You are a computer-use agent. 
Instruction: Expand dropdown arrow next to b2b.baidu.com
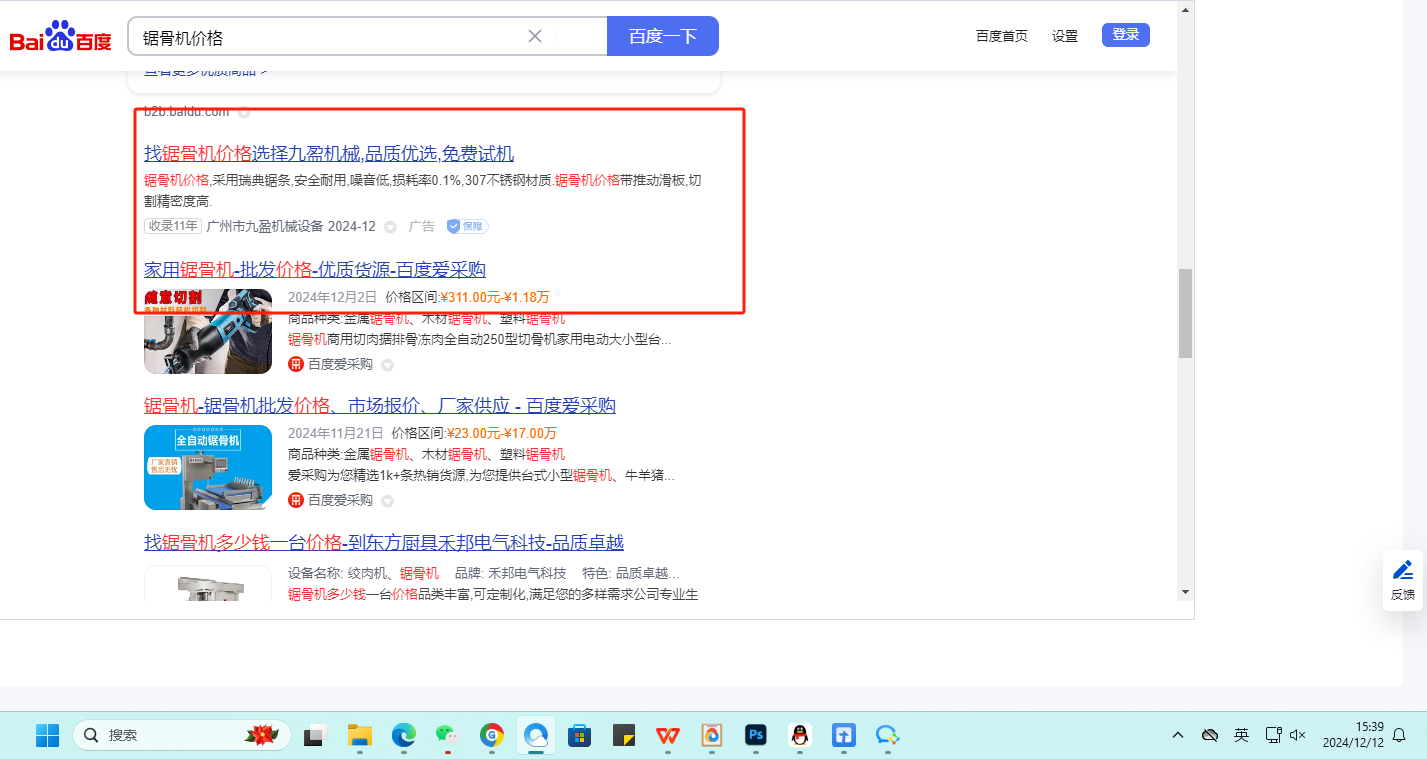tap(243, 112)
